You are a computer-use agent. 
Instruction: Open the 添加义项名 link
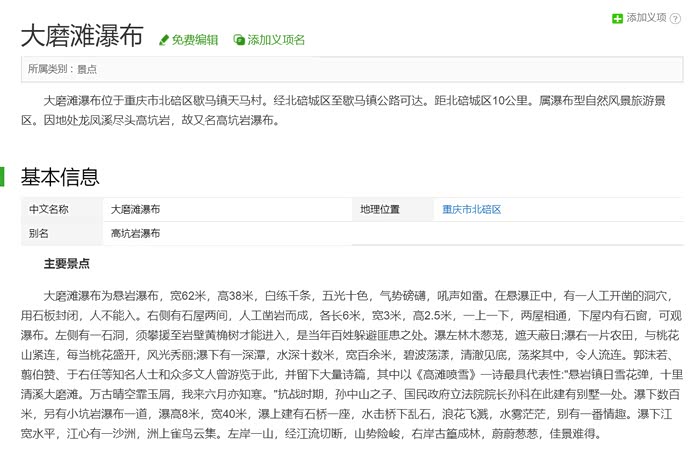[x=276, y=40]
